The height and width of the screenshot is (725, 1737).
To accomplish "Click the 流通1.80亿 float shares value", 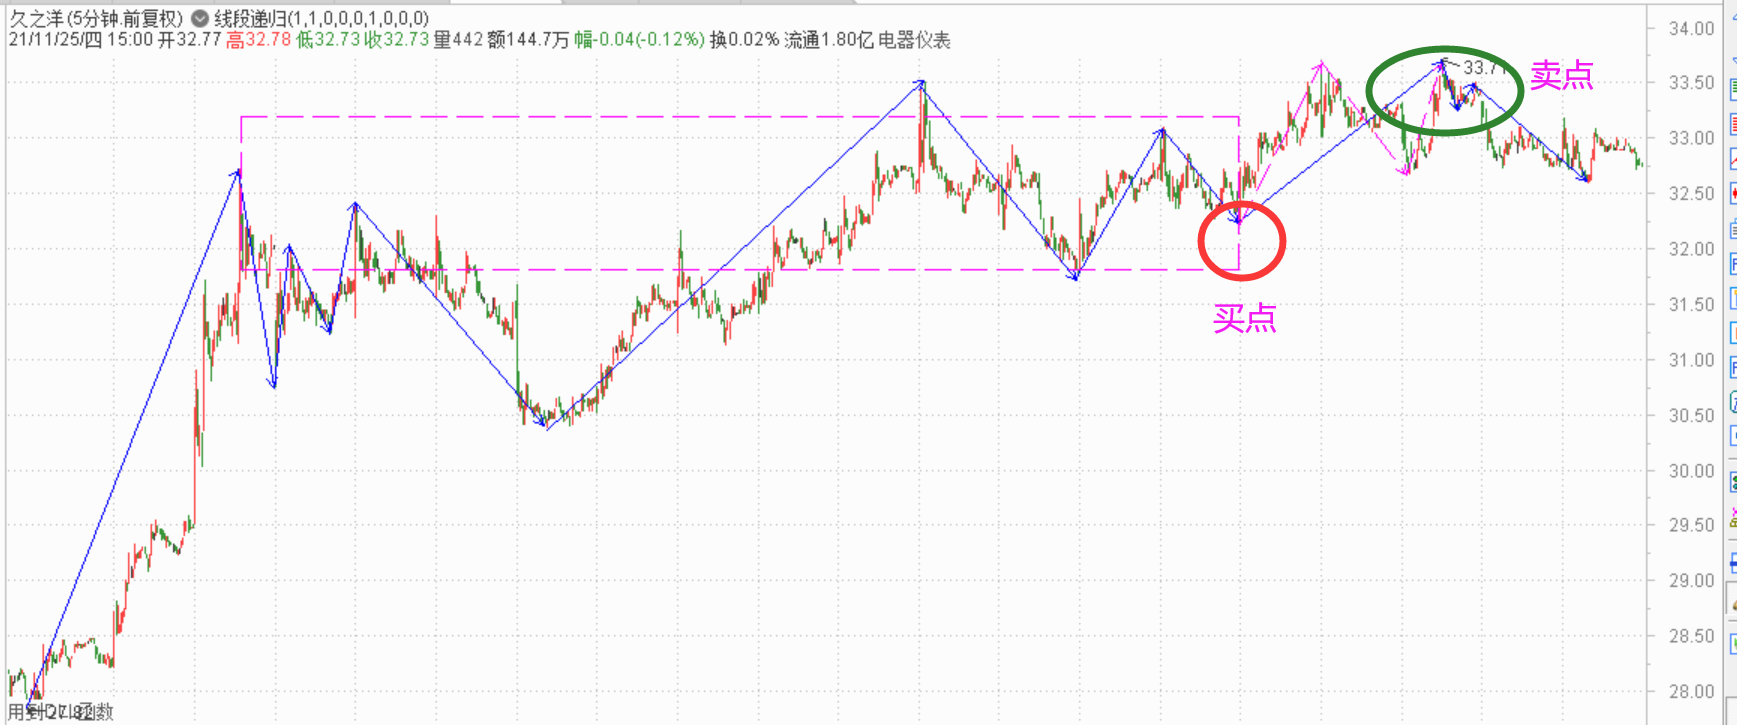I will [x=828, y=40].
